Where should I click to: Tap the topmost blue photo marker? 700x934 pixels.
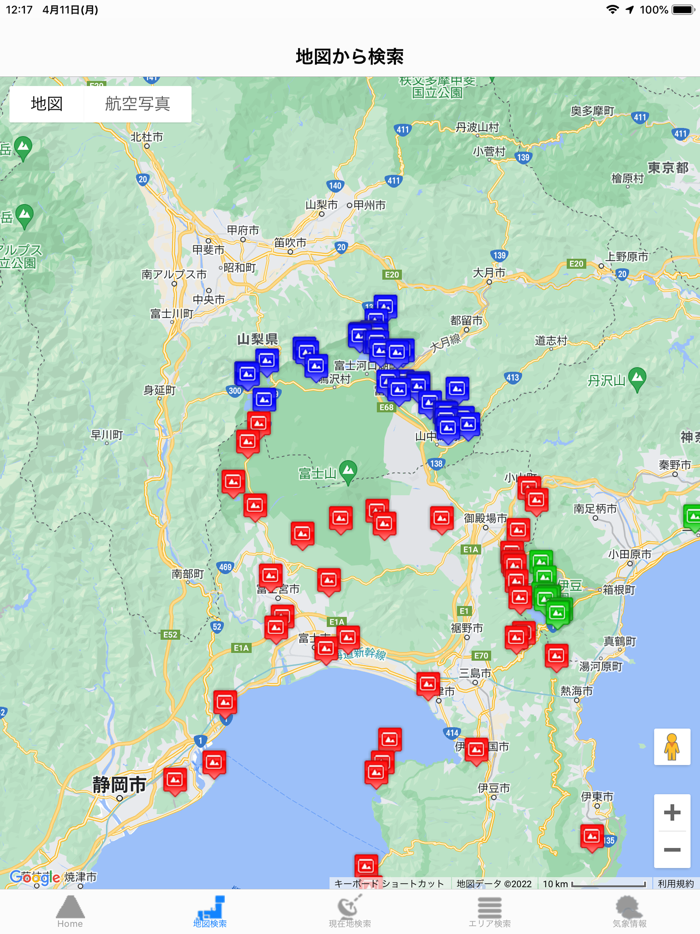(385, 307)
